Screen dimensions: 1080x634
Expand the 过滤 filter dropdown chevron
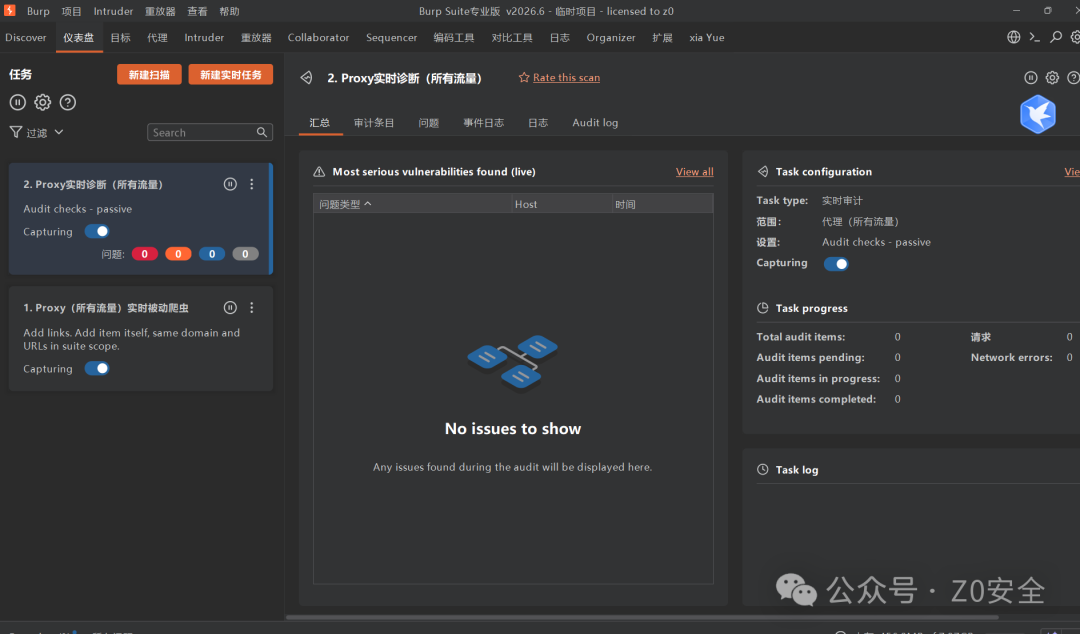point(59,132)
